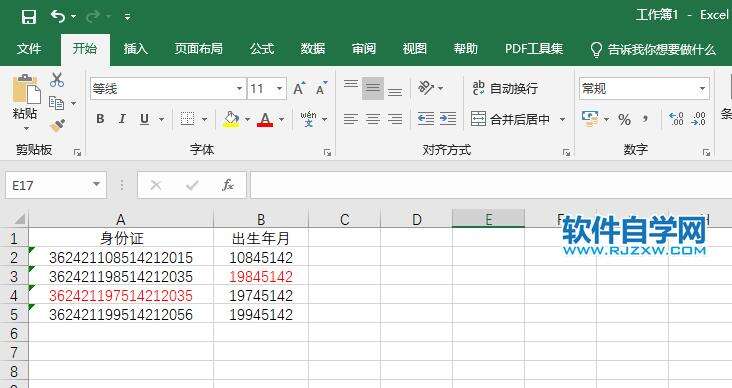Click the Increase Indent icon

tap(448, 119)
